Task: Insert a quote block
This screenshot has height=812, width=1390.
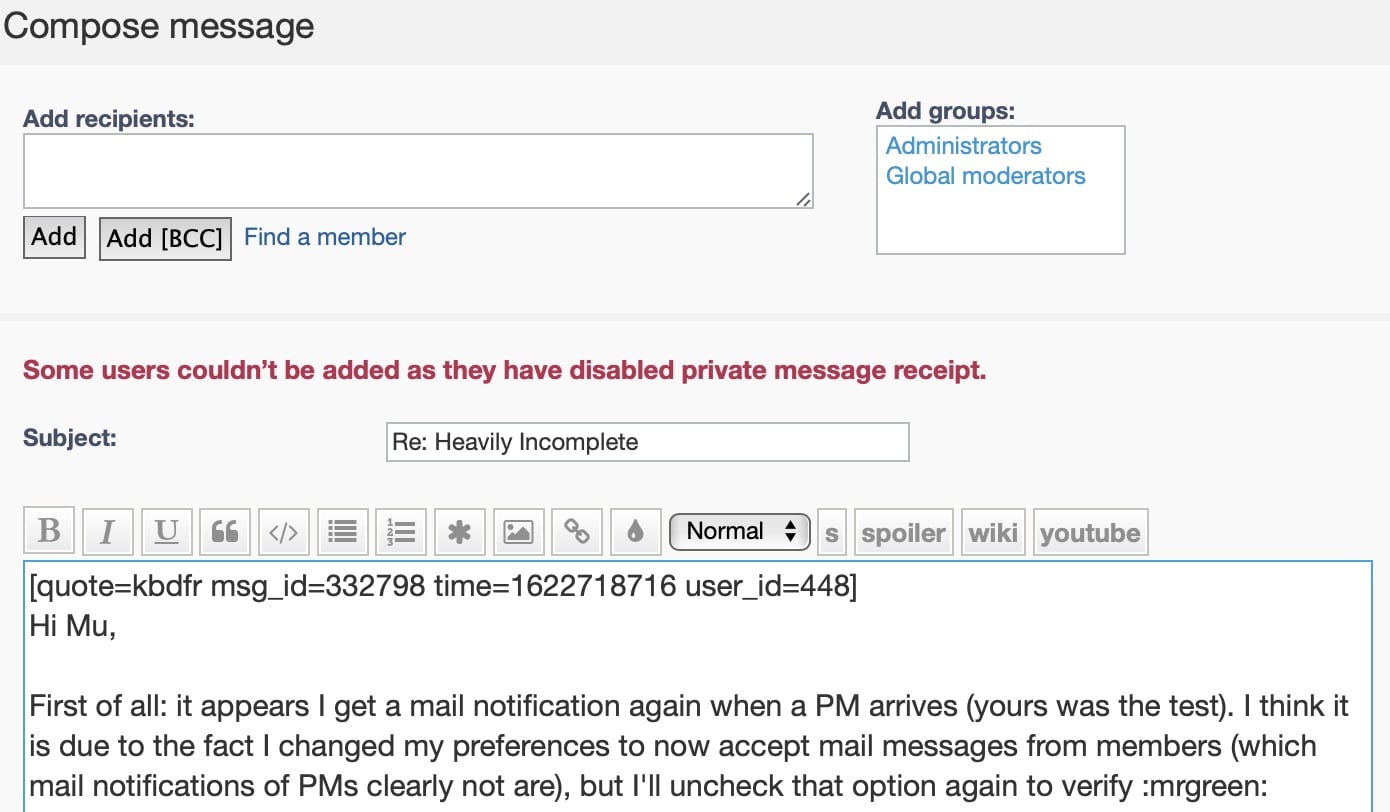Action: (225, 531)
